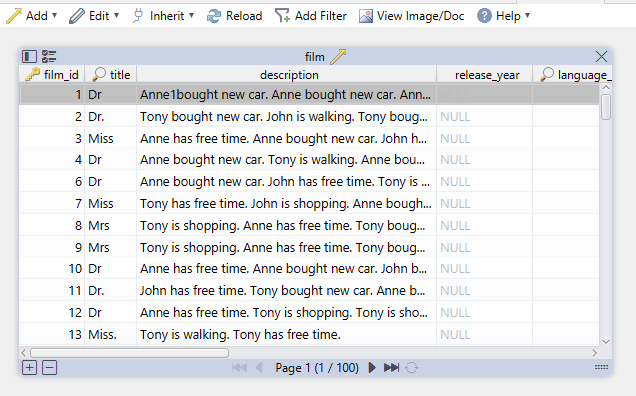Select film_id cell 1
Screen dimensions: 636x396
[x=52, y=95]
